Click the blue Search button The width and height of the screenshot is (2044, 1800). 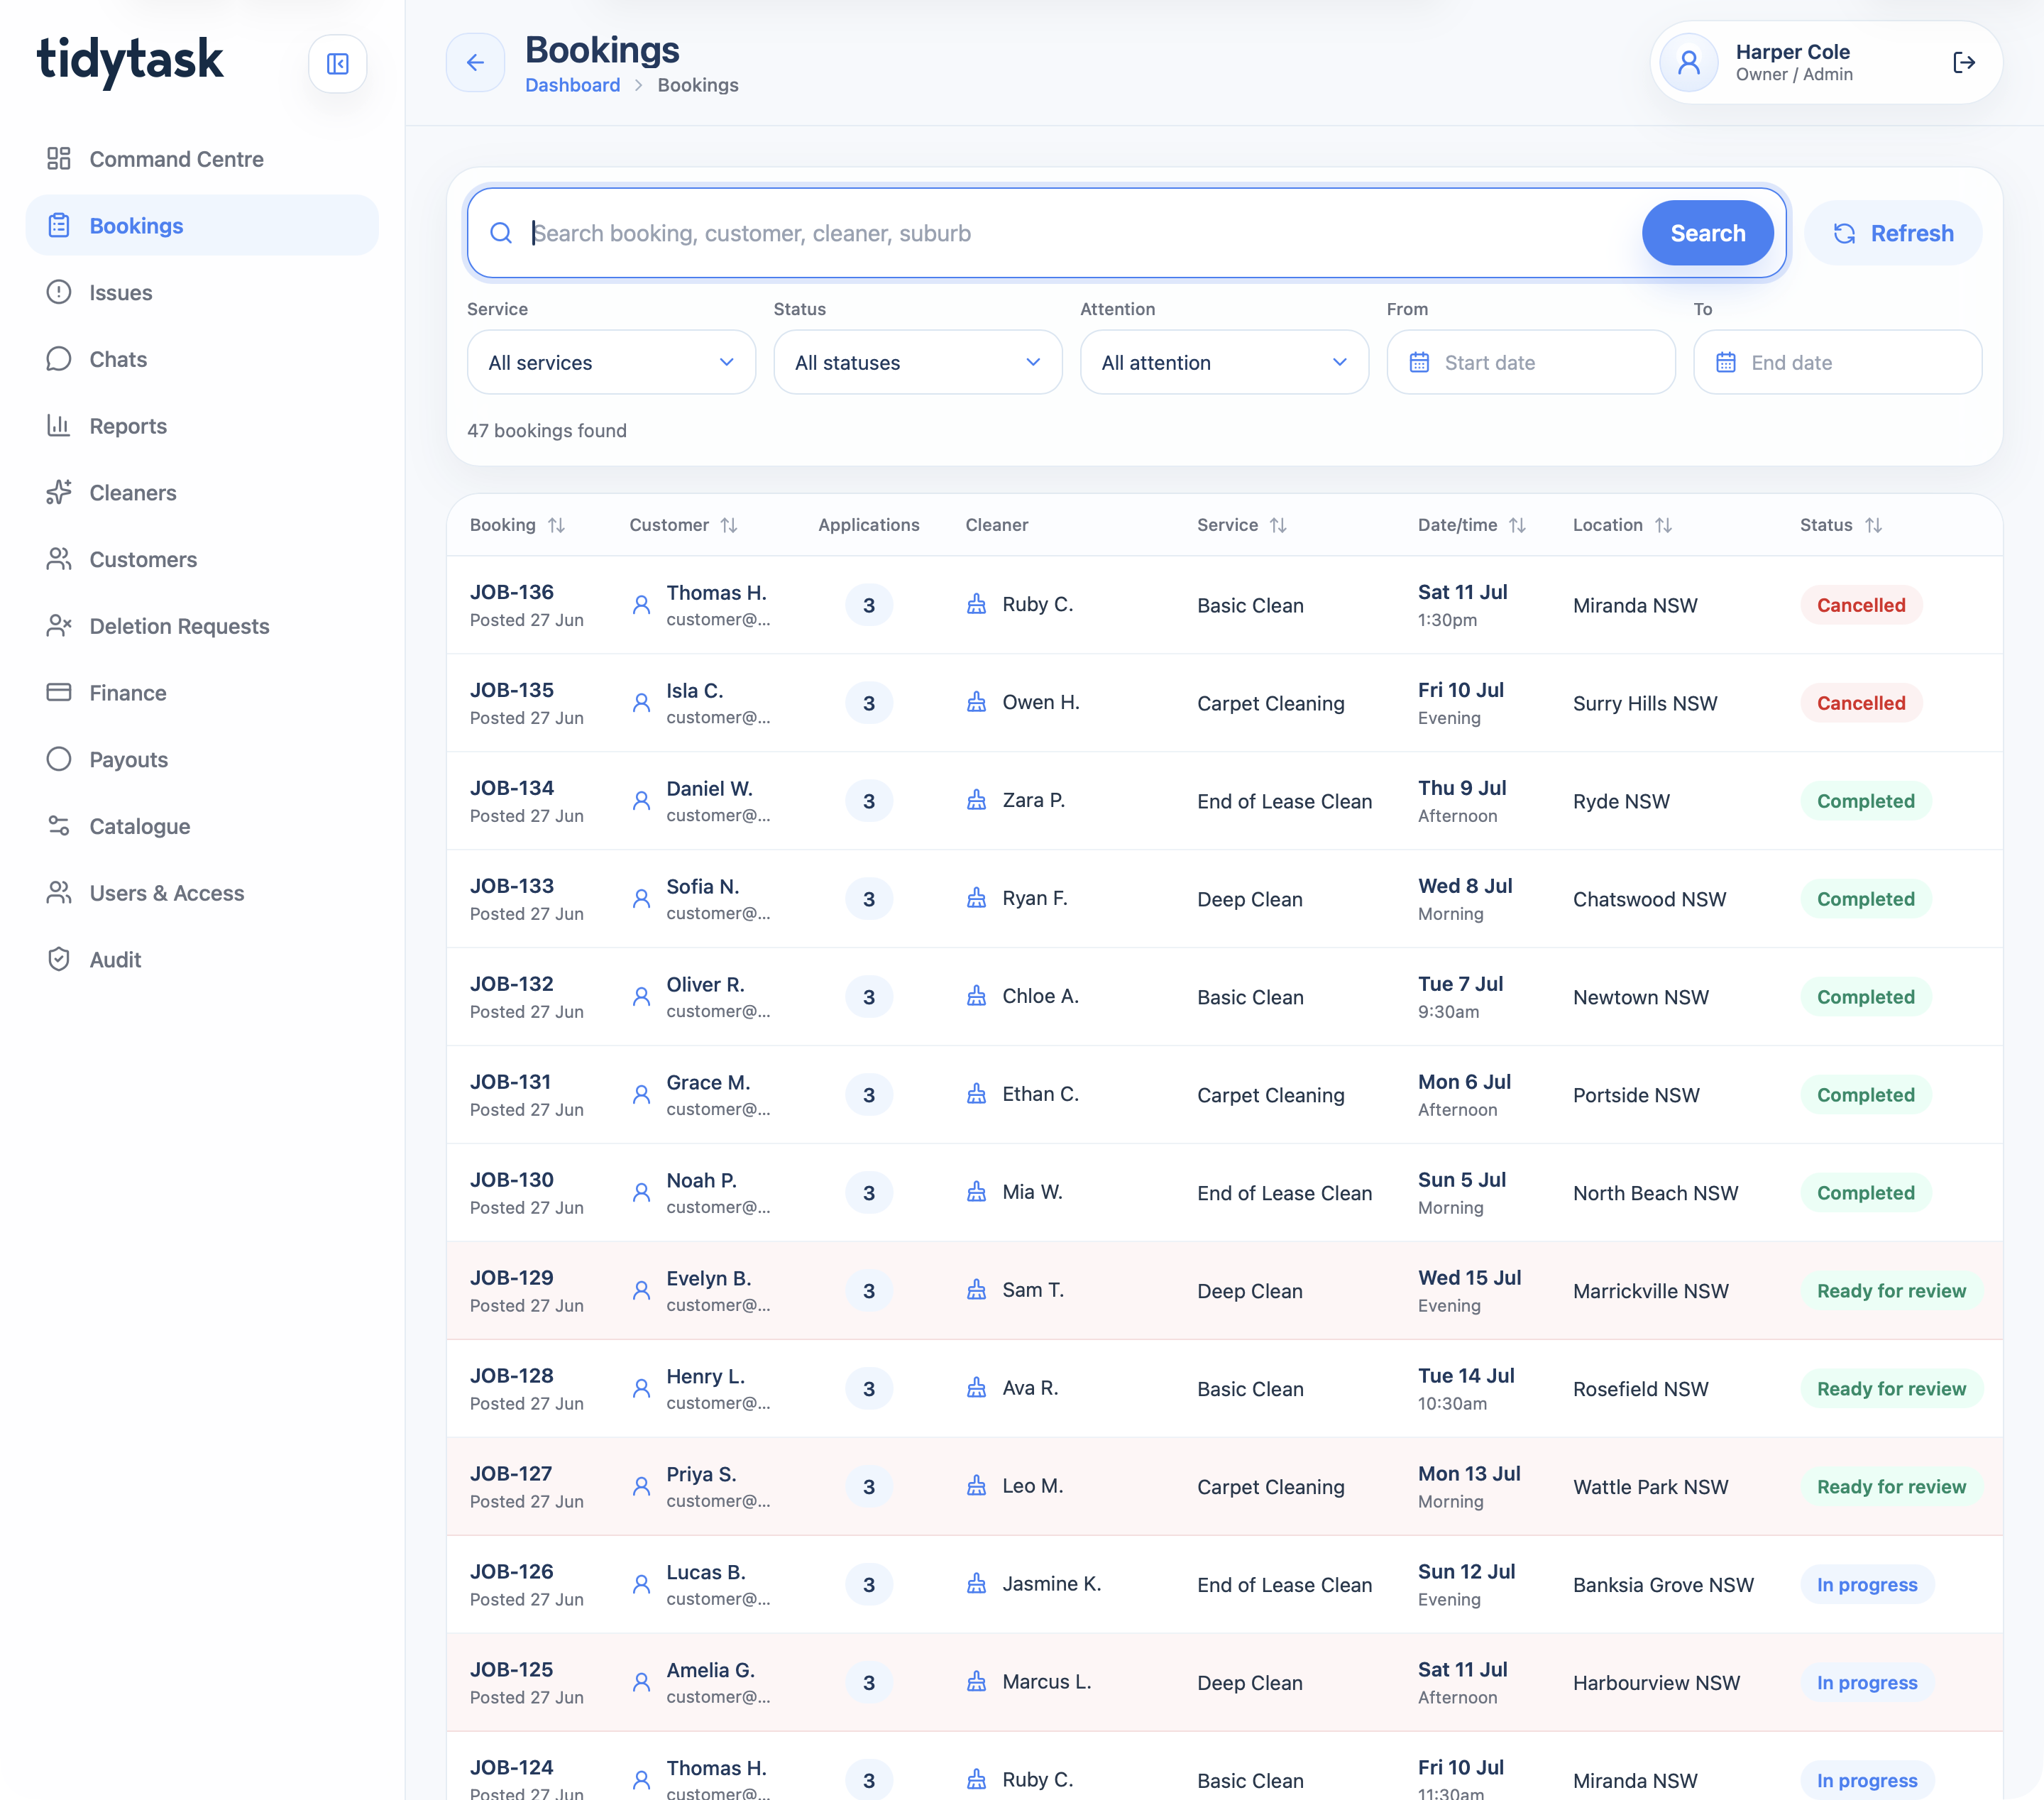[x=1707, y=233]
